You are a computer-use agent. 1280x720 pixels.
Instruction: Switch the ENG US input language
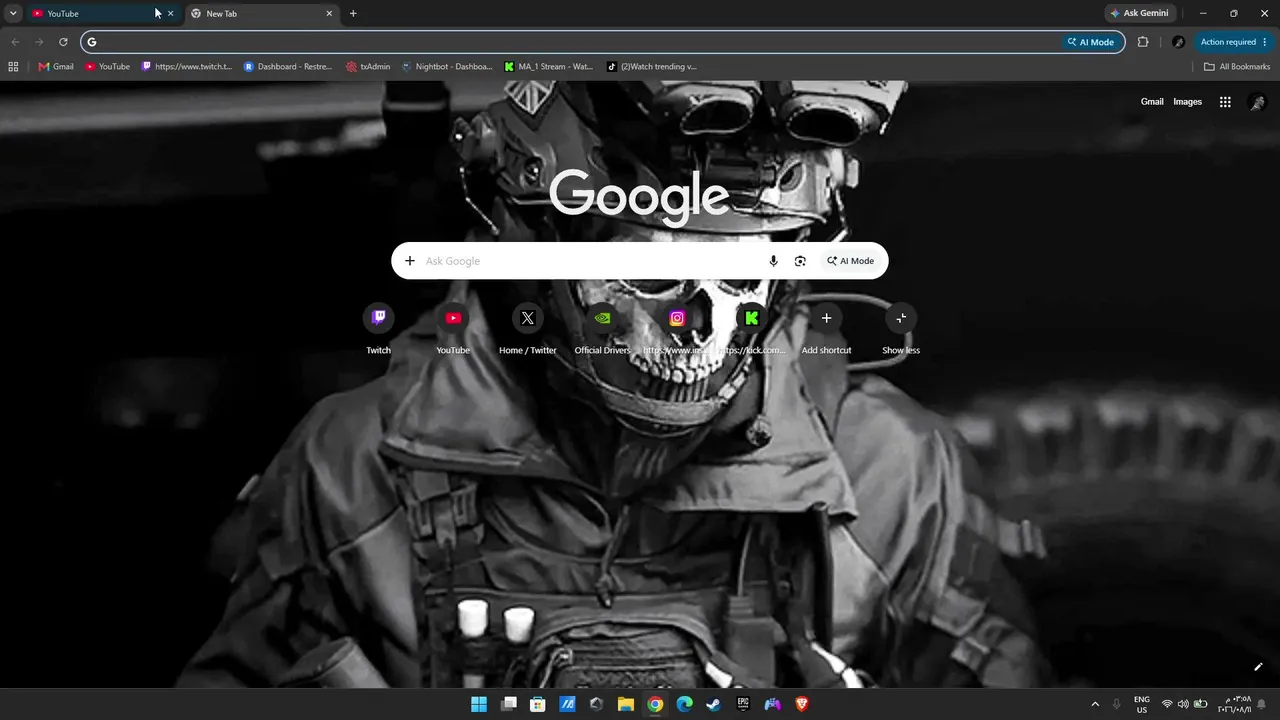[1142, 704]
